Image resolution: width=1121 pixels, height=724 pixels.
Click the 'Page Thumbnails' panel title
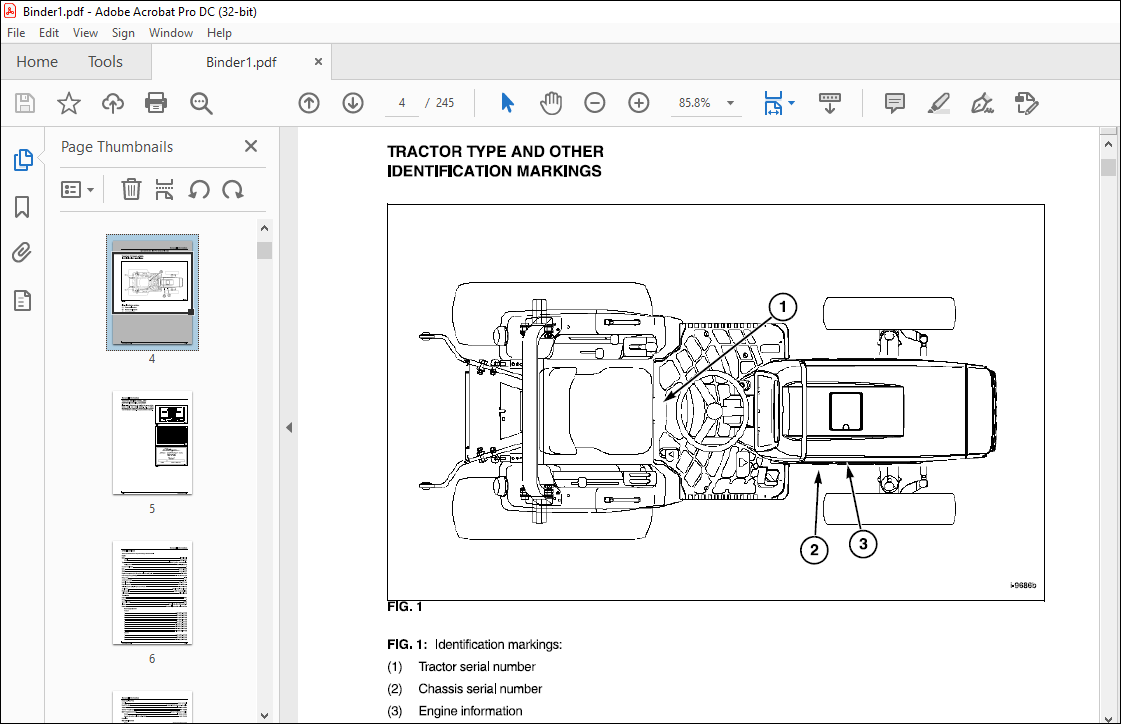click(117, 147)
